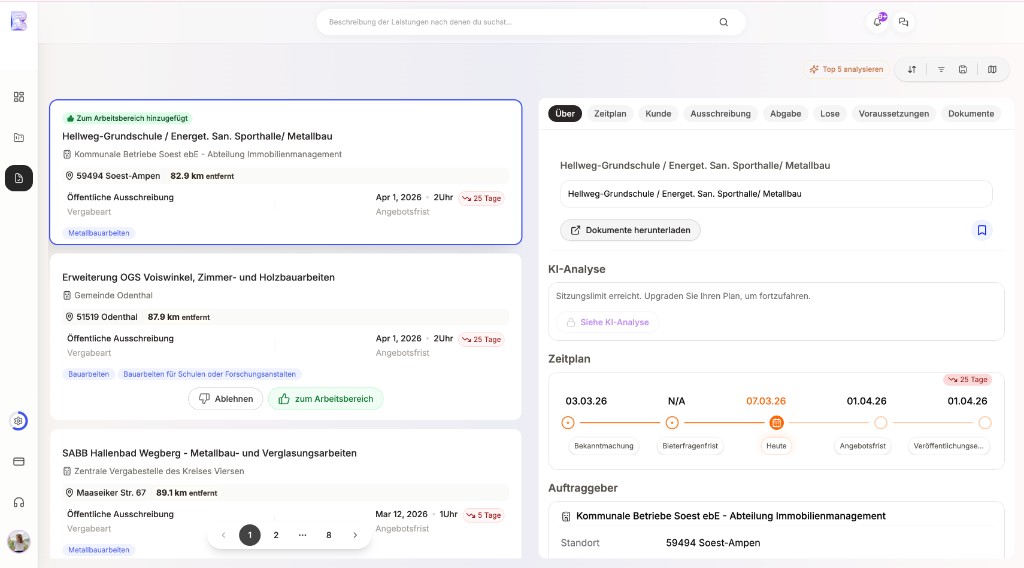Open the billing card icon in sidebar
1024x568 pixels.
coord(19,462)
